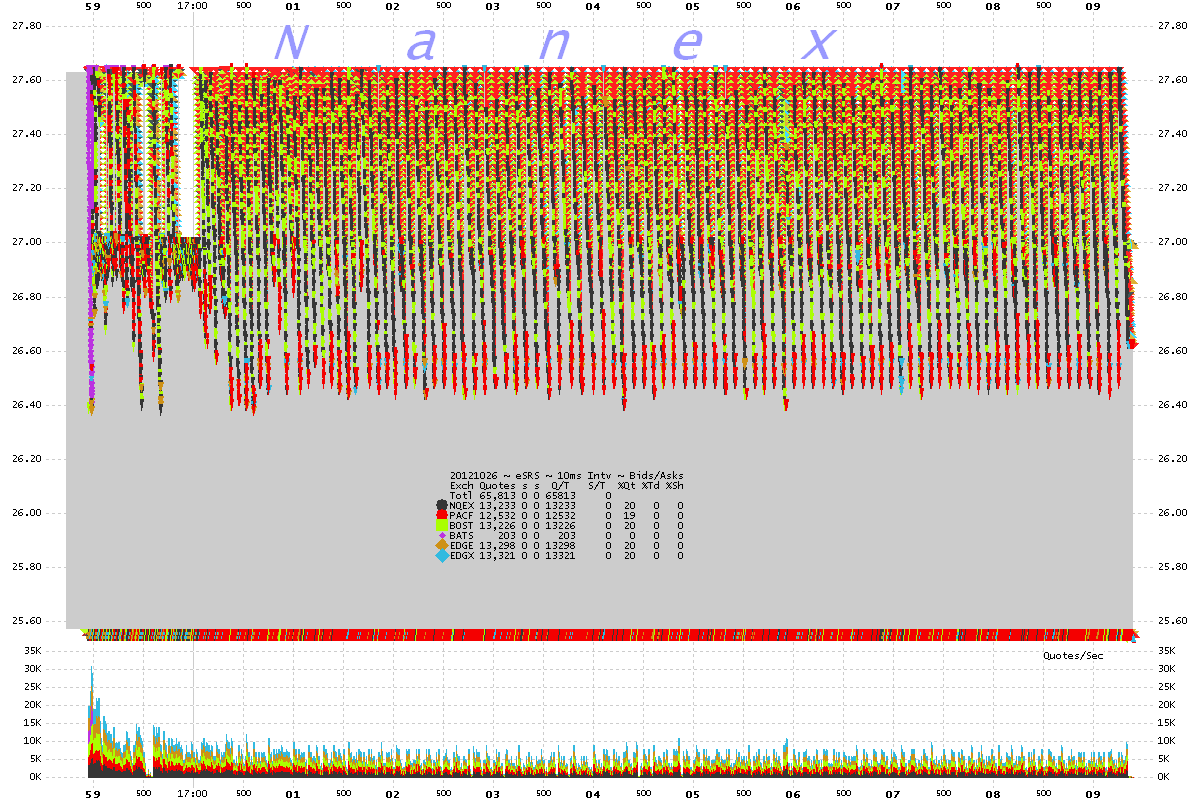Screen dimensions: 1200x800
Task: Click the BATS exchange name in legend
Action: (463, 536)
